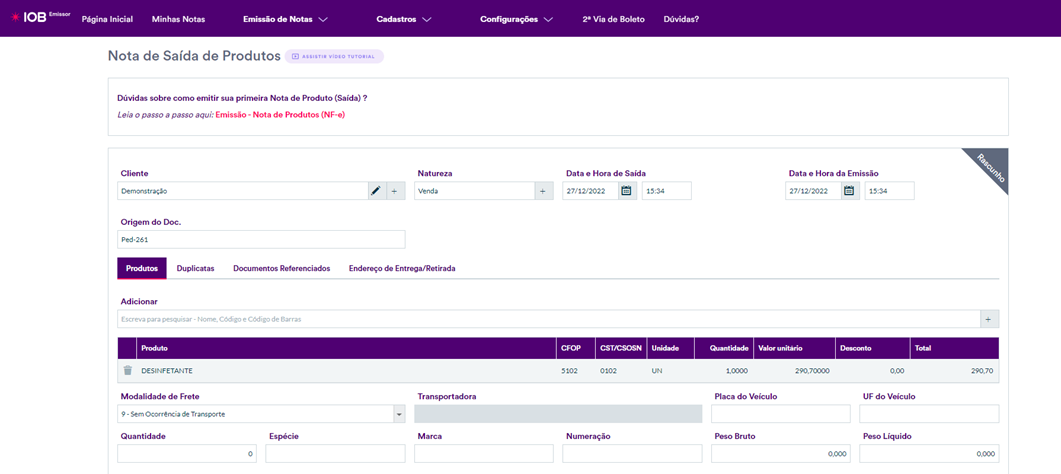Switch to the Duplicatas tab

(195, 268)
